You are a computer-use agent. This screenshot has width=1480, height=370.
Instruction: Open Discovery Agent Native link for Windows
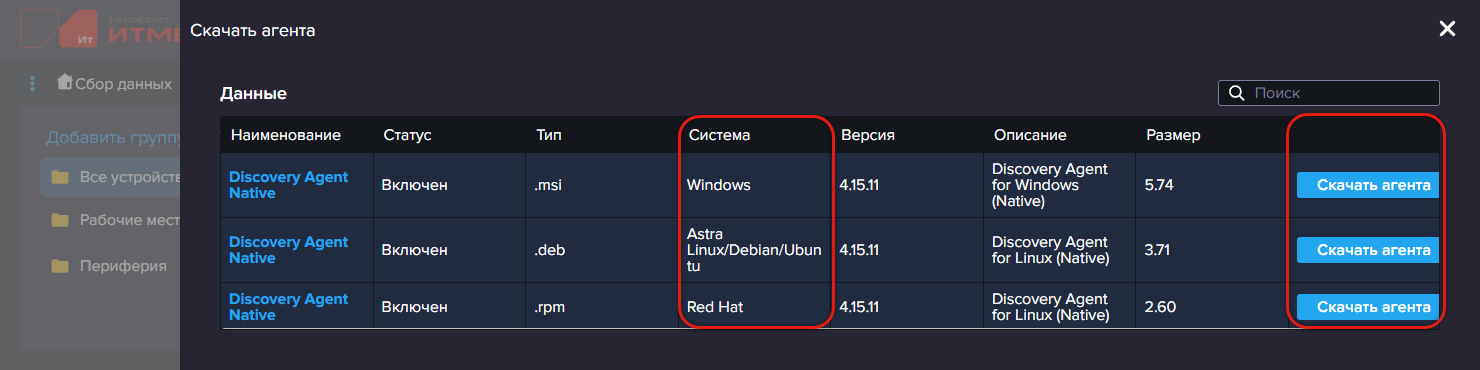[x=288, y=185]
